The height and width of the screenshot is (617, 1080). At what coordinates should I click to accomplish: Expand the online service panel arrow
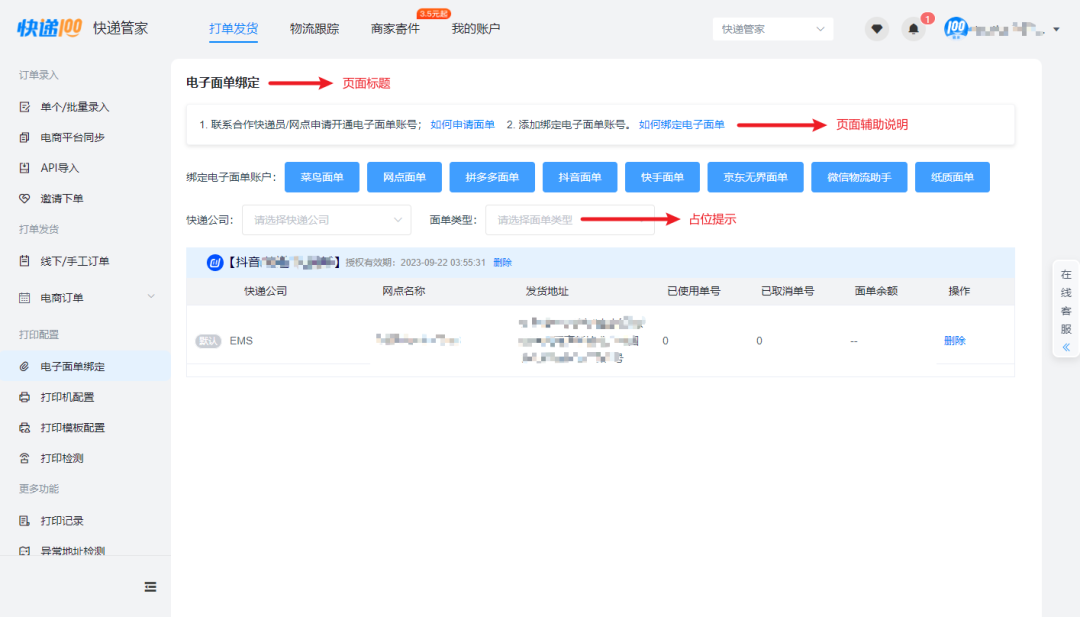(1066, 347)
